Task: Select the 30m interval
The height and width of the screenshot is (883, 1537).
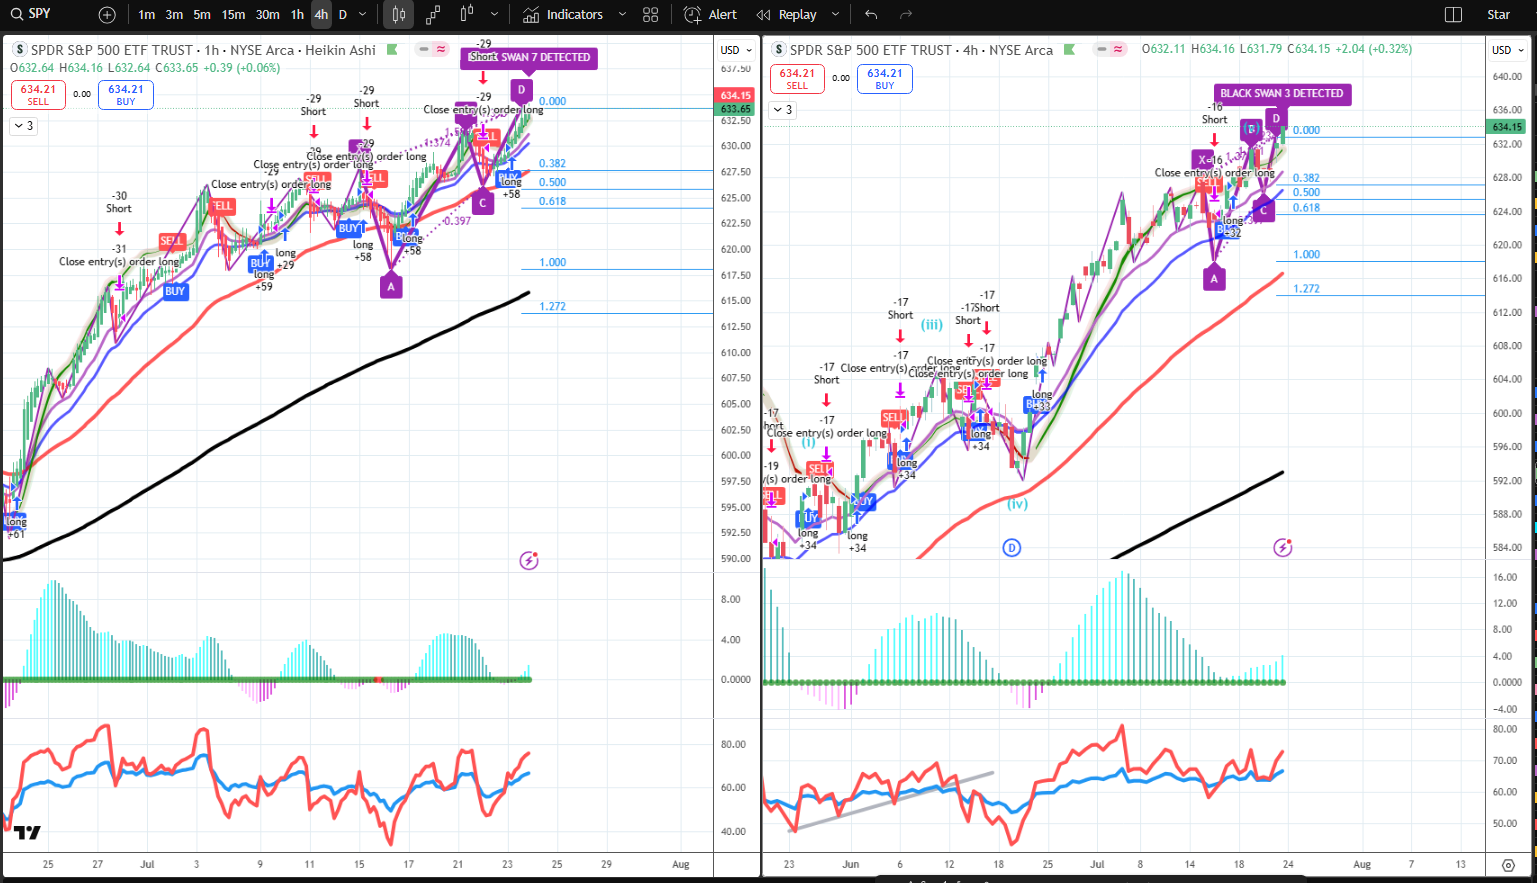Action: click(267, 15)
